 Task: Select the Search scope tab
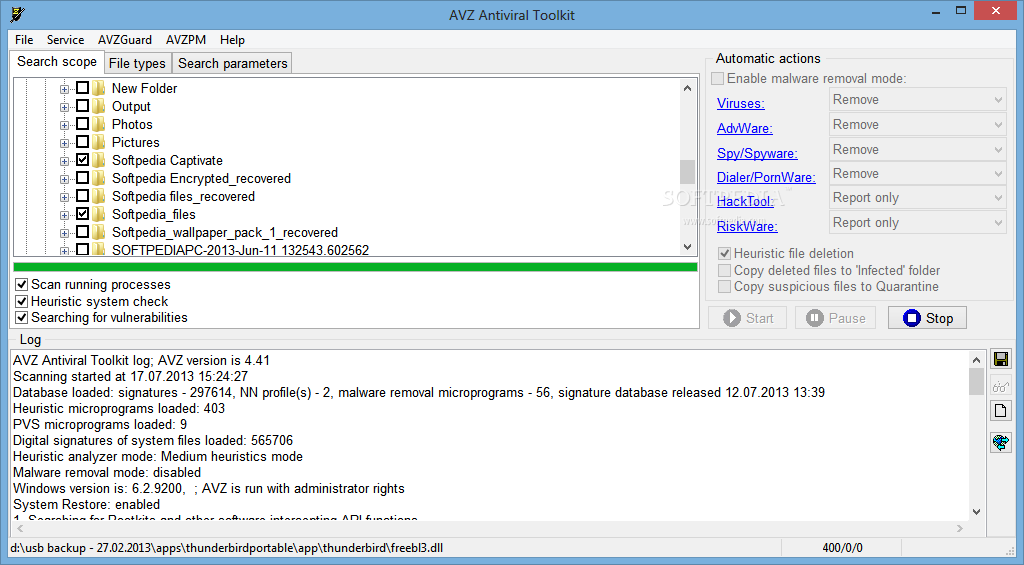[57, 62]
